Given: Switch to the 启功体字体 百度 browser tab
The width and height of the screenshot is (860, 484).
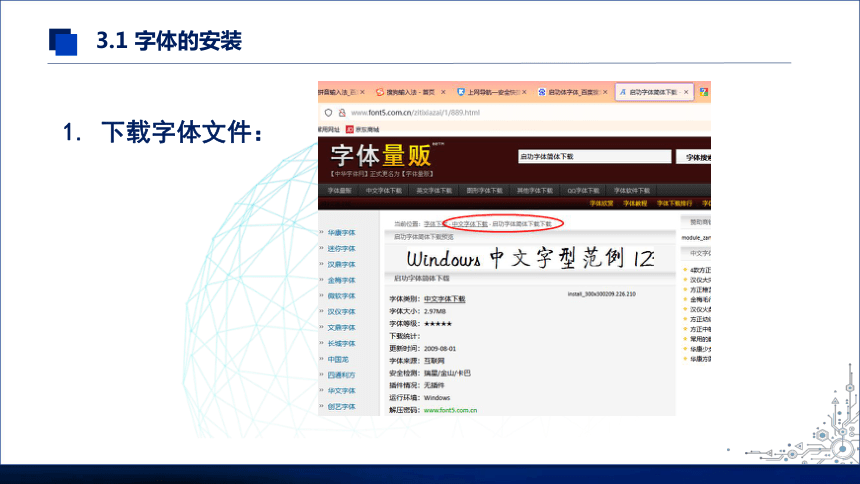Looking at the screenshot, I should point(573,92).
